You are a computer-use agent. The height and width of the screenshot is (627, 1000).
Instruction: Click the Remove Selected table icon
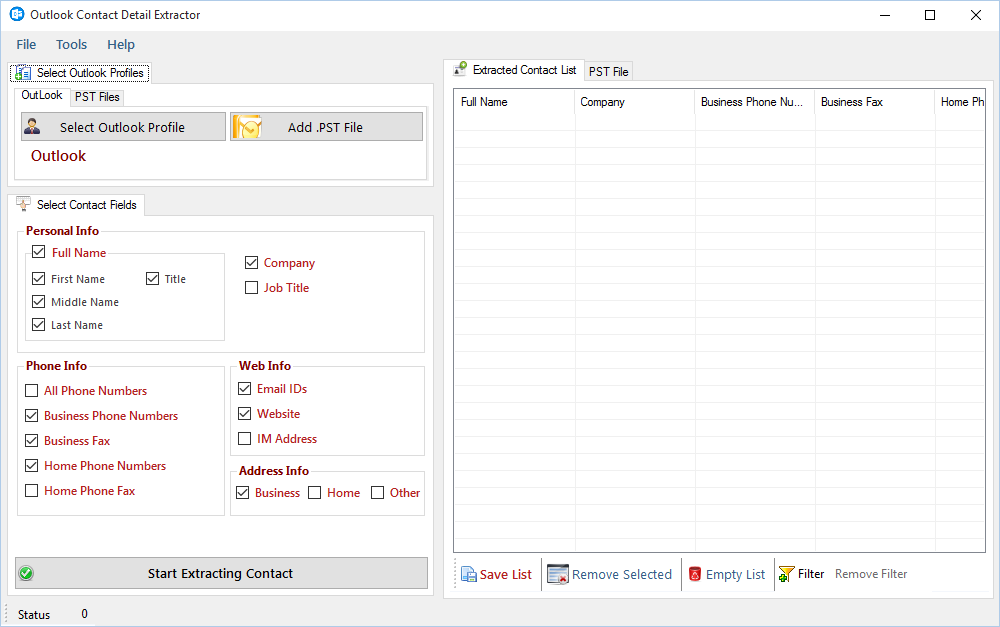pos(557,574)
